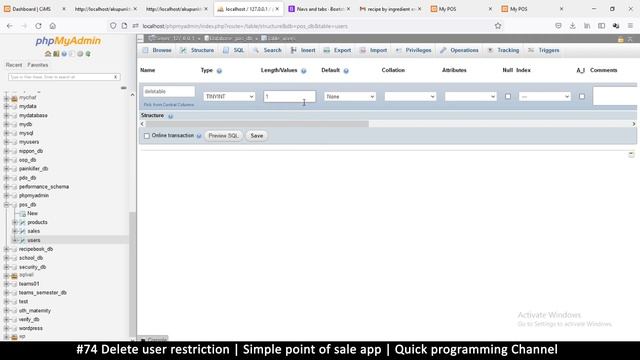Click Length/Values help icon
Viewport: 640px width, 360px height.
pos(304,71)
